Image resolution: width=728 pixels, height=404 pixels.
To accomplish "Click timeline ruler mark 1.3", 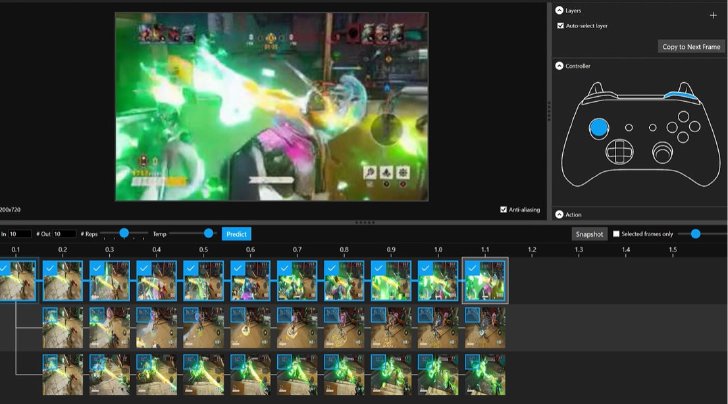I will click(x=578, y=249).
